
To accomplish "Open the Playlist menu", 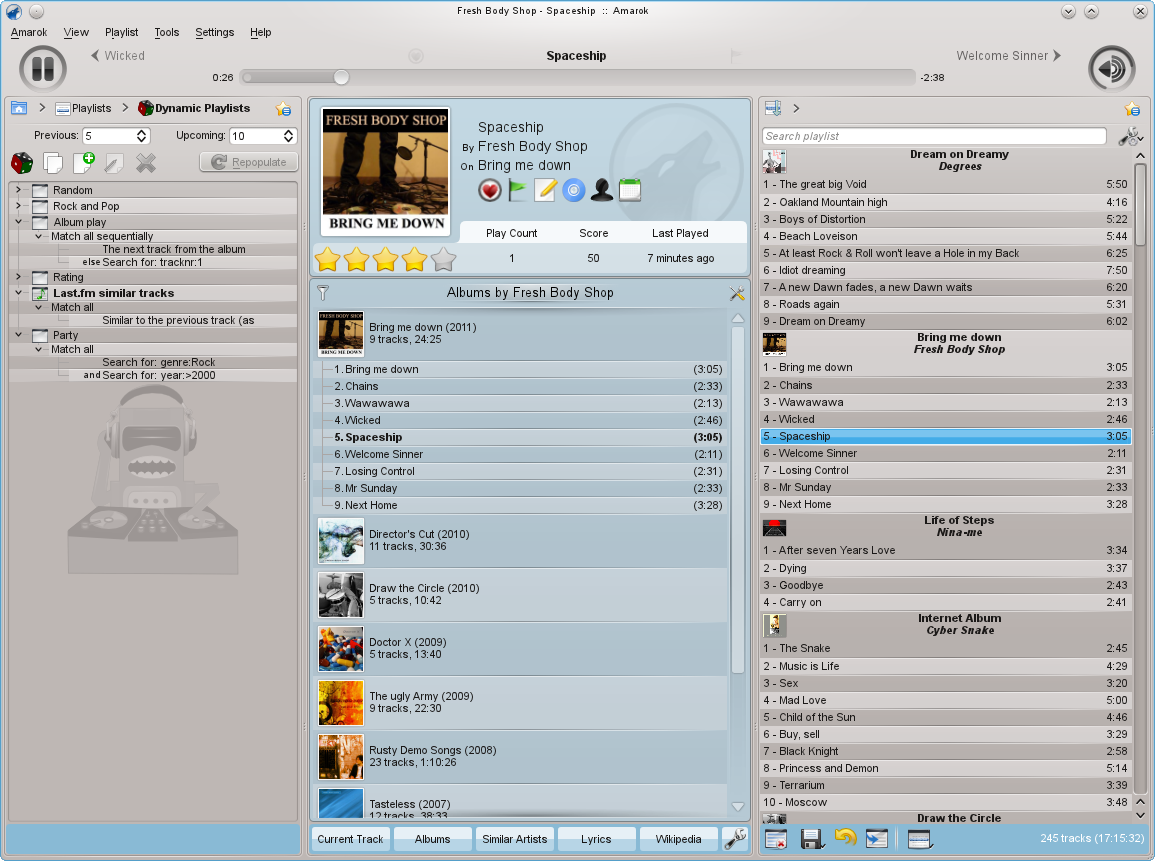I will pos(121,32).
